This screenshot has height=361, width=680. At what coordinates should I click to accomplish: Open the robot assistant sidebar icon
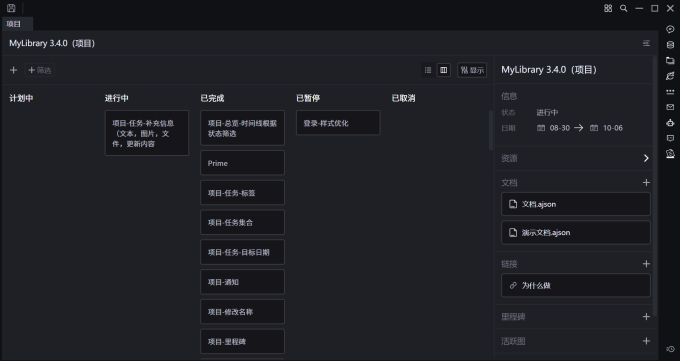(x=670, y=123)
